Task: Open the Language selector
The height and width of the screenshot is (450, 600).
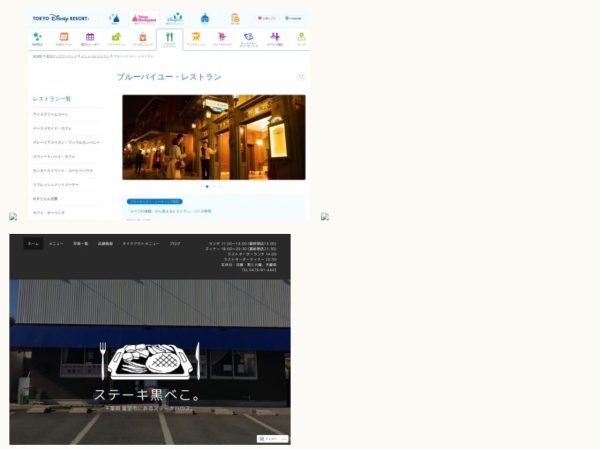Action: (293, 18)
